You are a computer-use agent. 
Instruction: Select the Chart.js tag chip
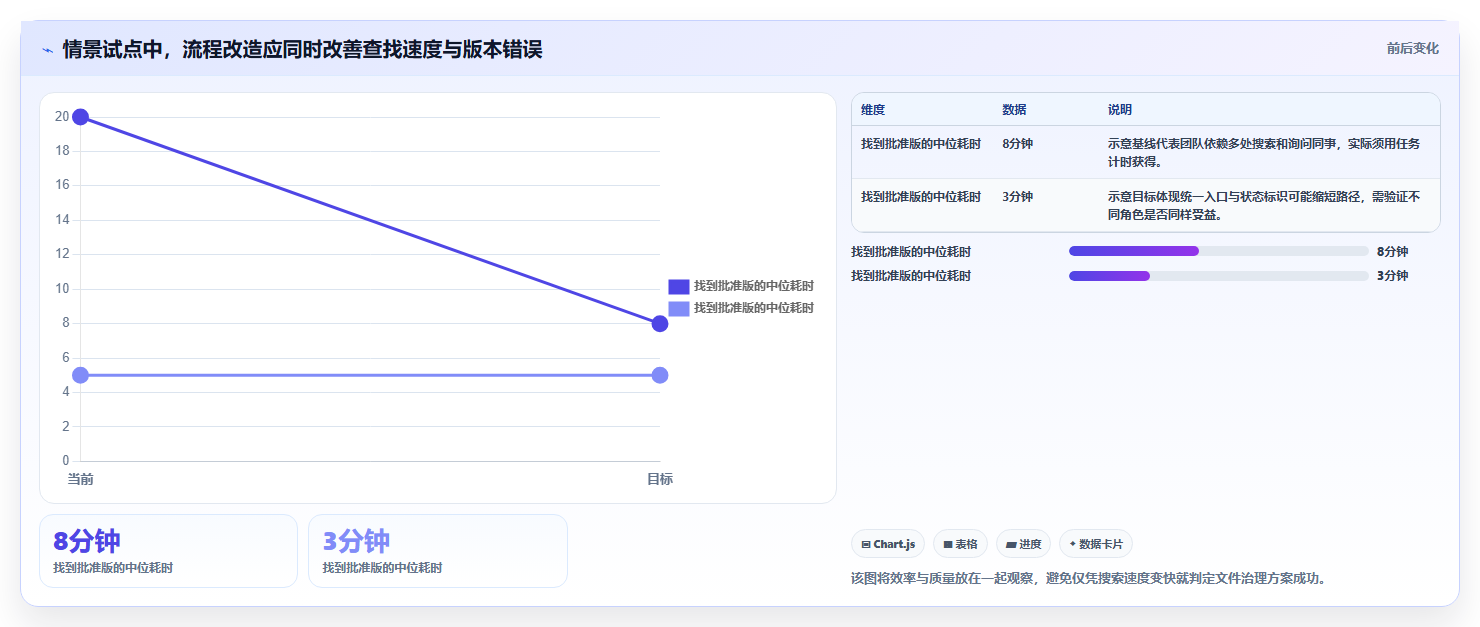[888, 544]
